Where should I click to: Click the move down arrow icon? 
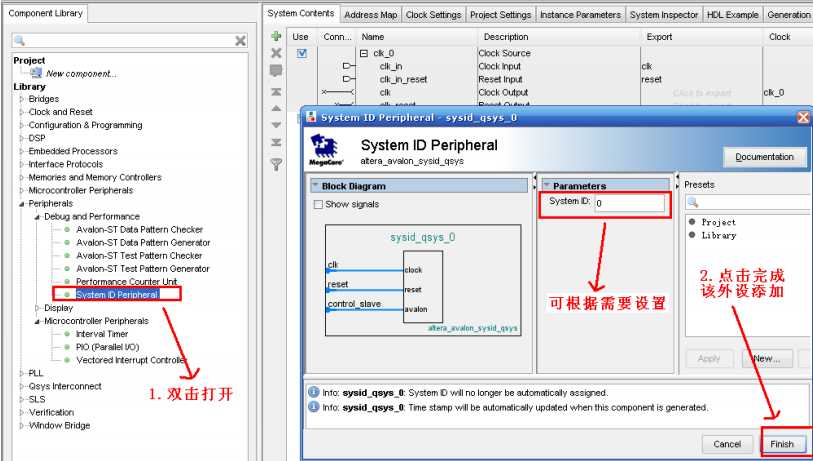276,125
